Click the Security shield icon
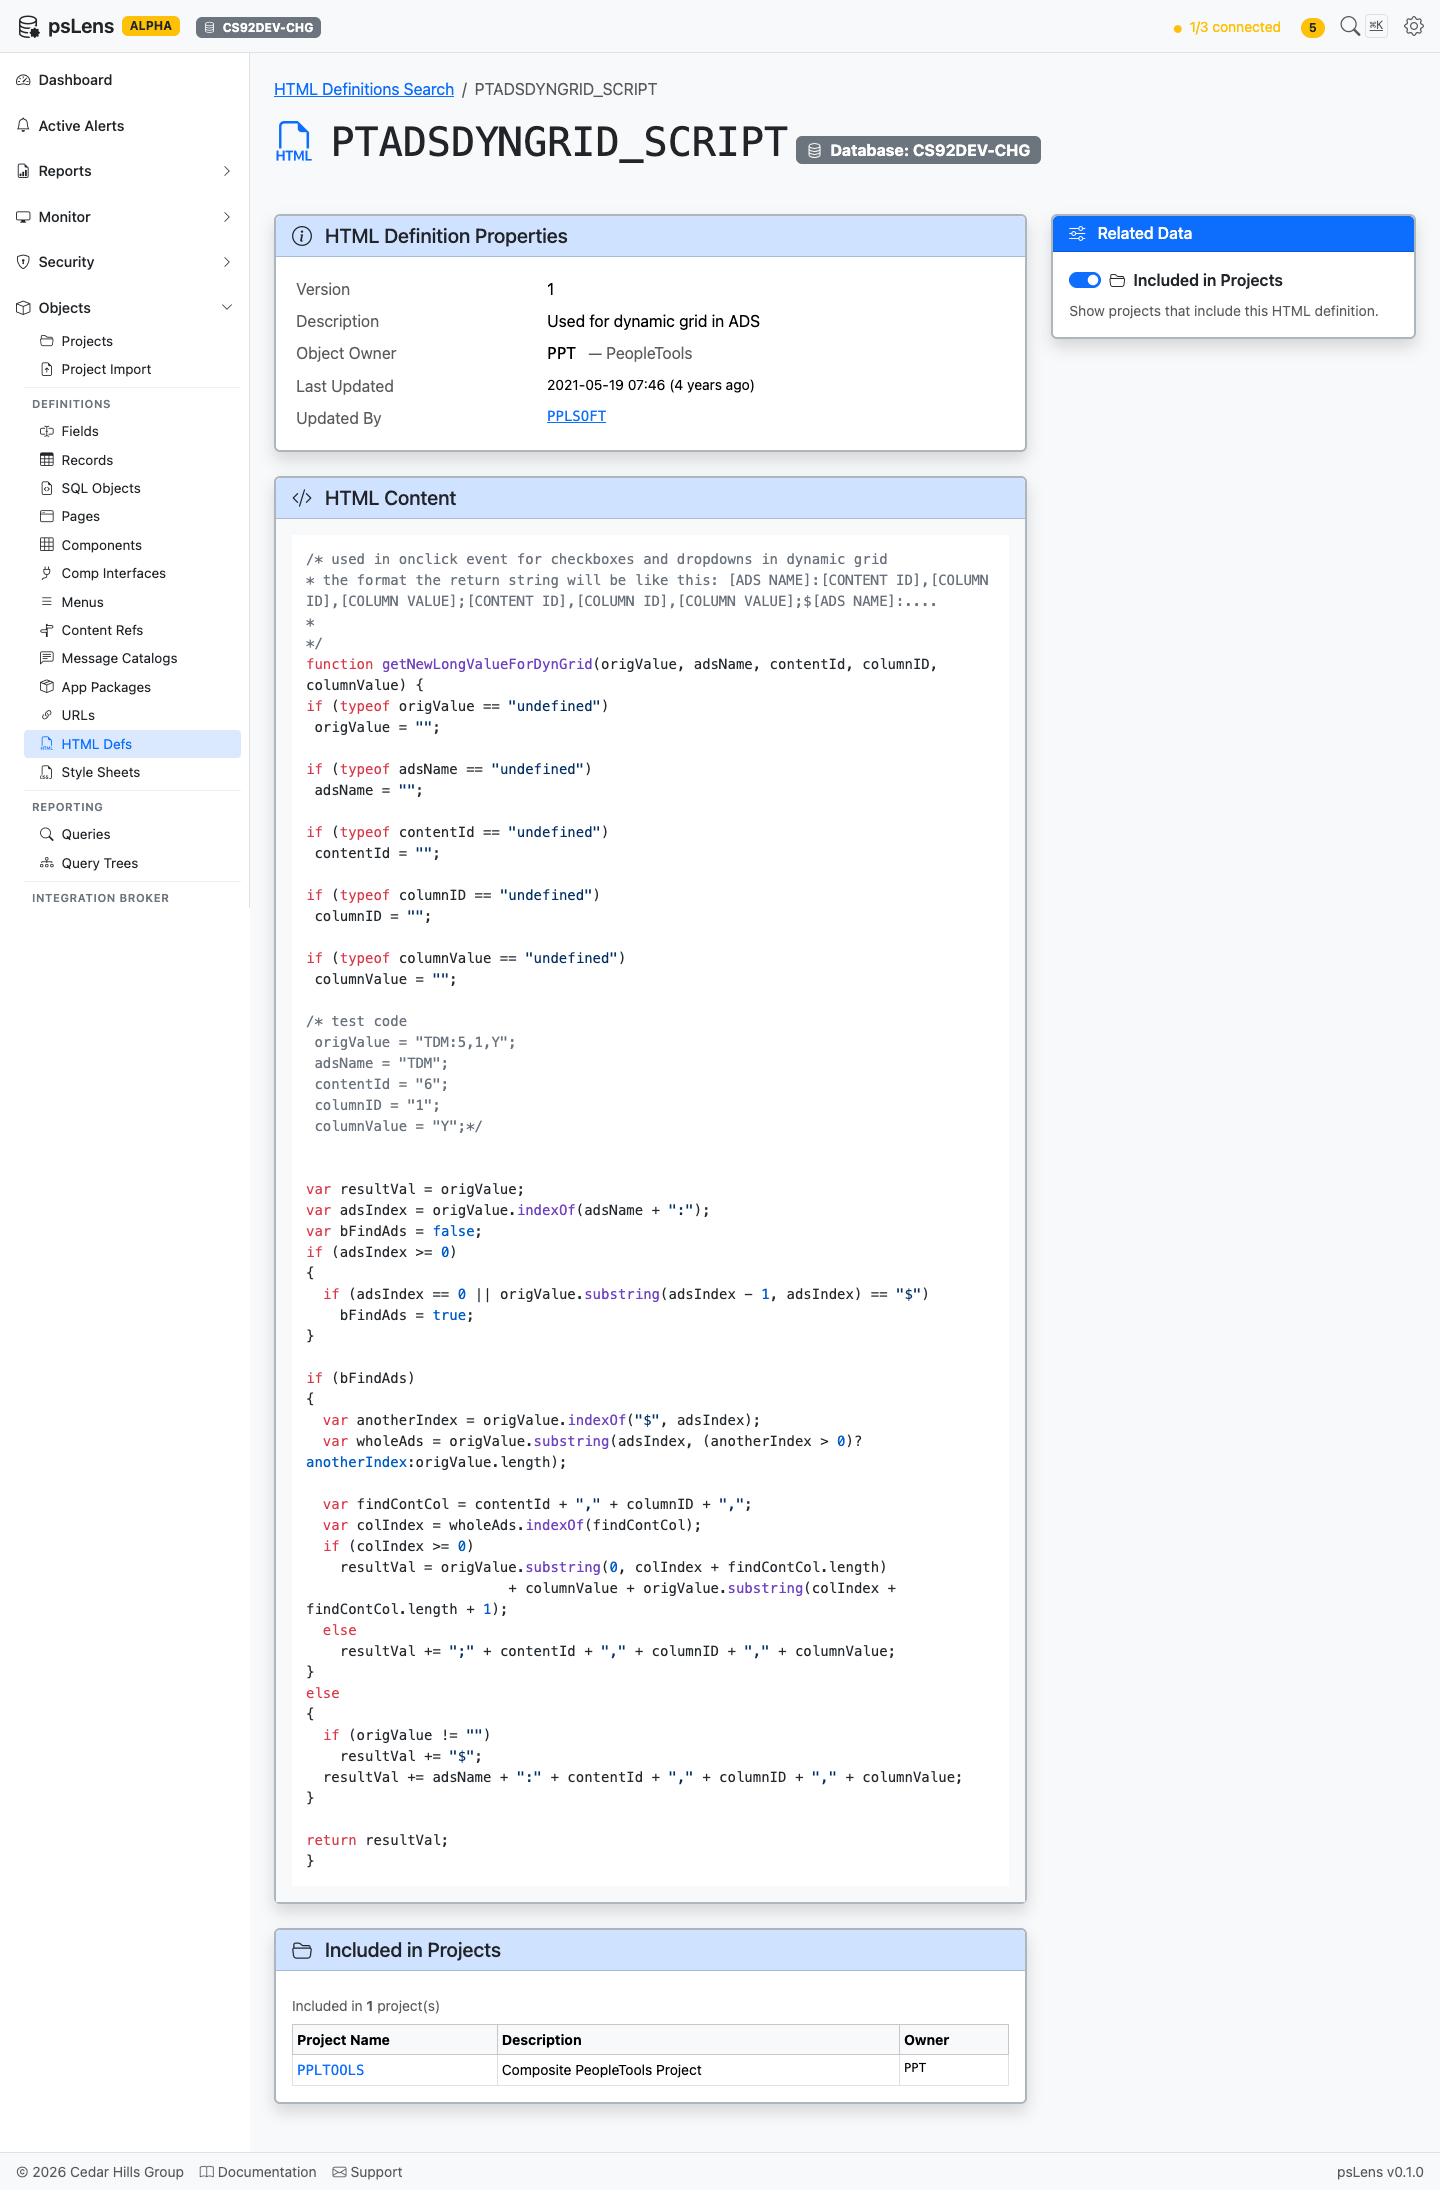The height and width of the screenshot is (2190, 1440). [x=23, y=262]
